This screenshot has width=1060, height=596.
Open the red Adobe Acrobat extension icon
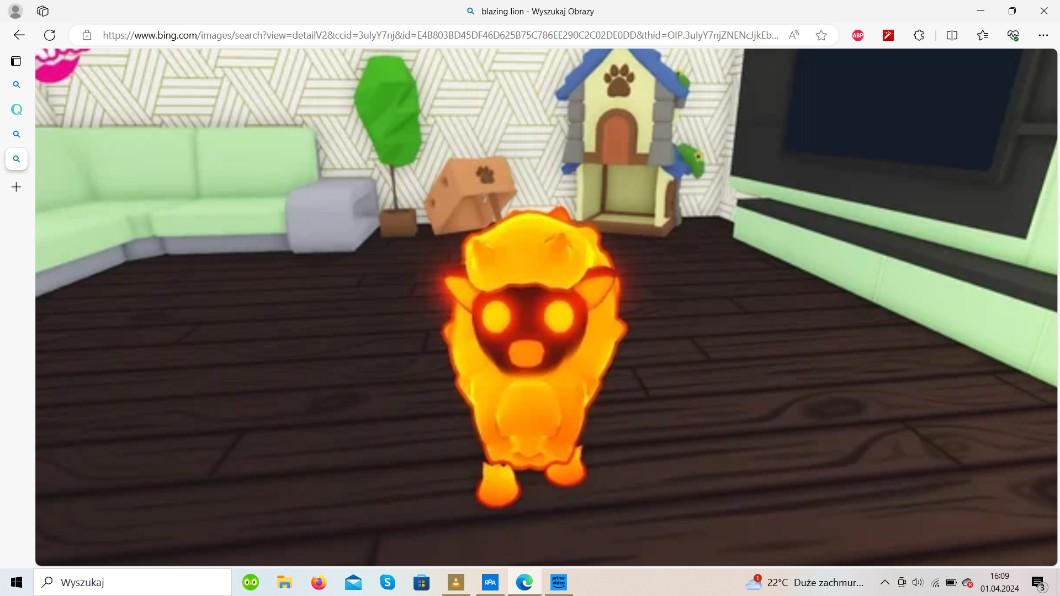[x=888, y=35]
